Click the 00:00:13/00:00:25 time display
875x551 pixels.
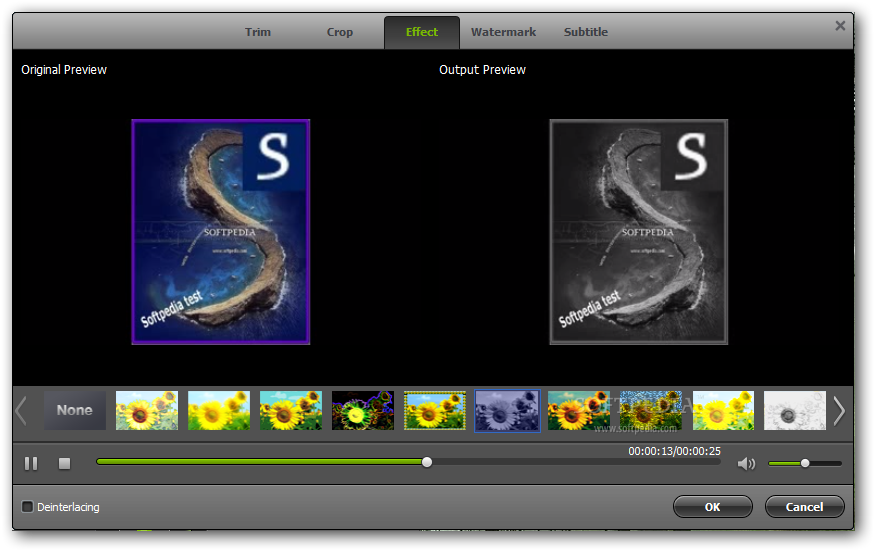coord(674,451)
